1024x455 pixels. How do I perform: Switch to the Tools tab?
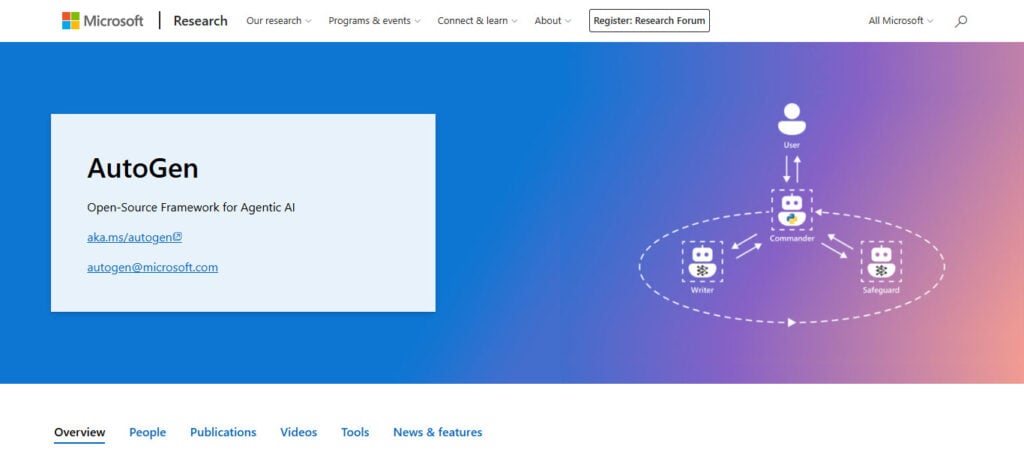[355, 432]
